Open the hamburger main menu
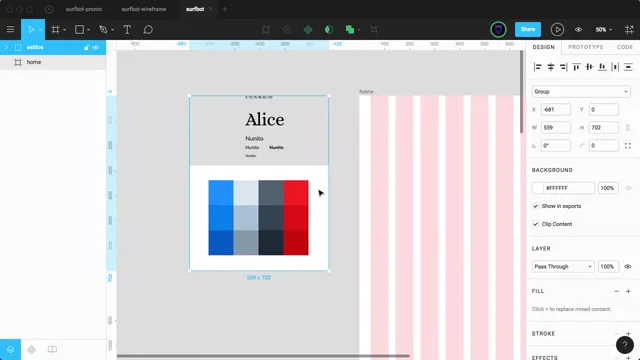Viewport: 640px width, 360px height. pyautogui.click(x=10, y=29)
